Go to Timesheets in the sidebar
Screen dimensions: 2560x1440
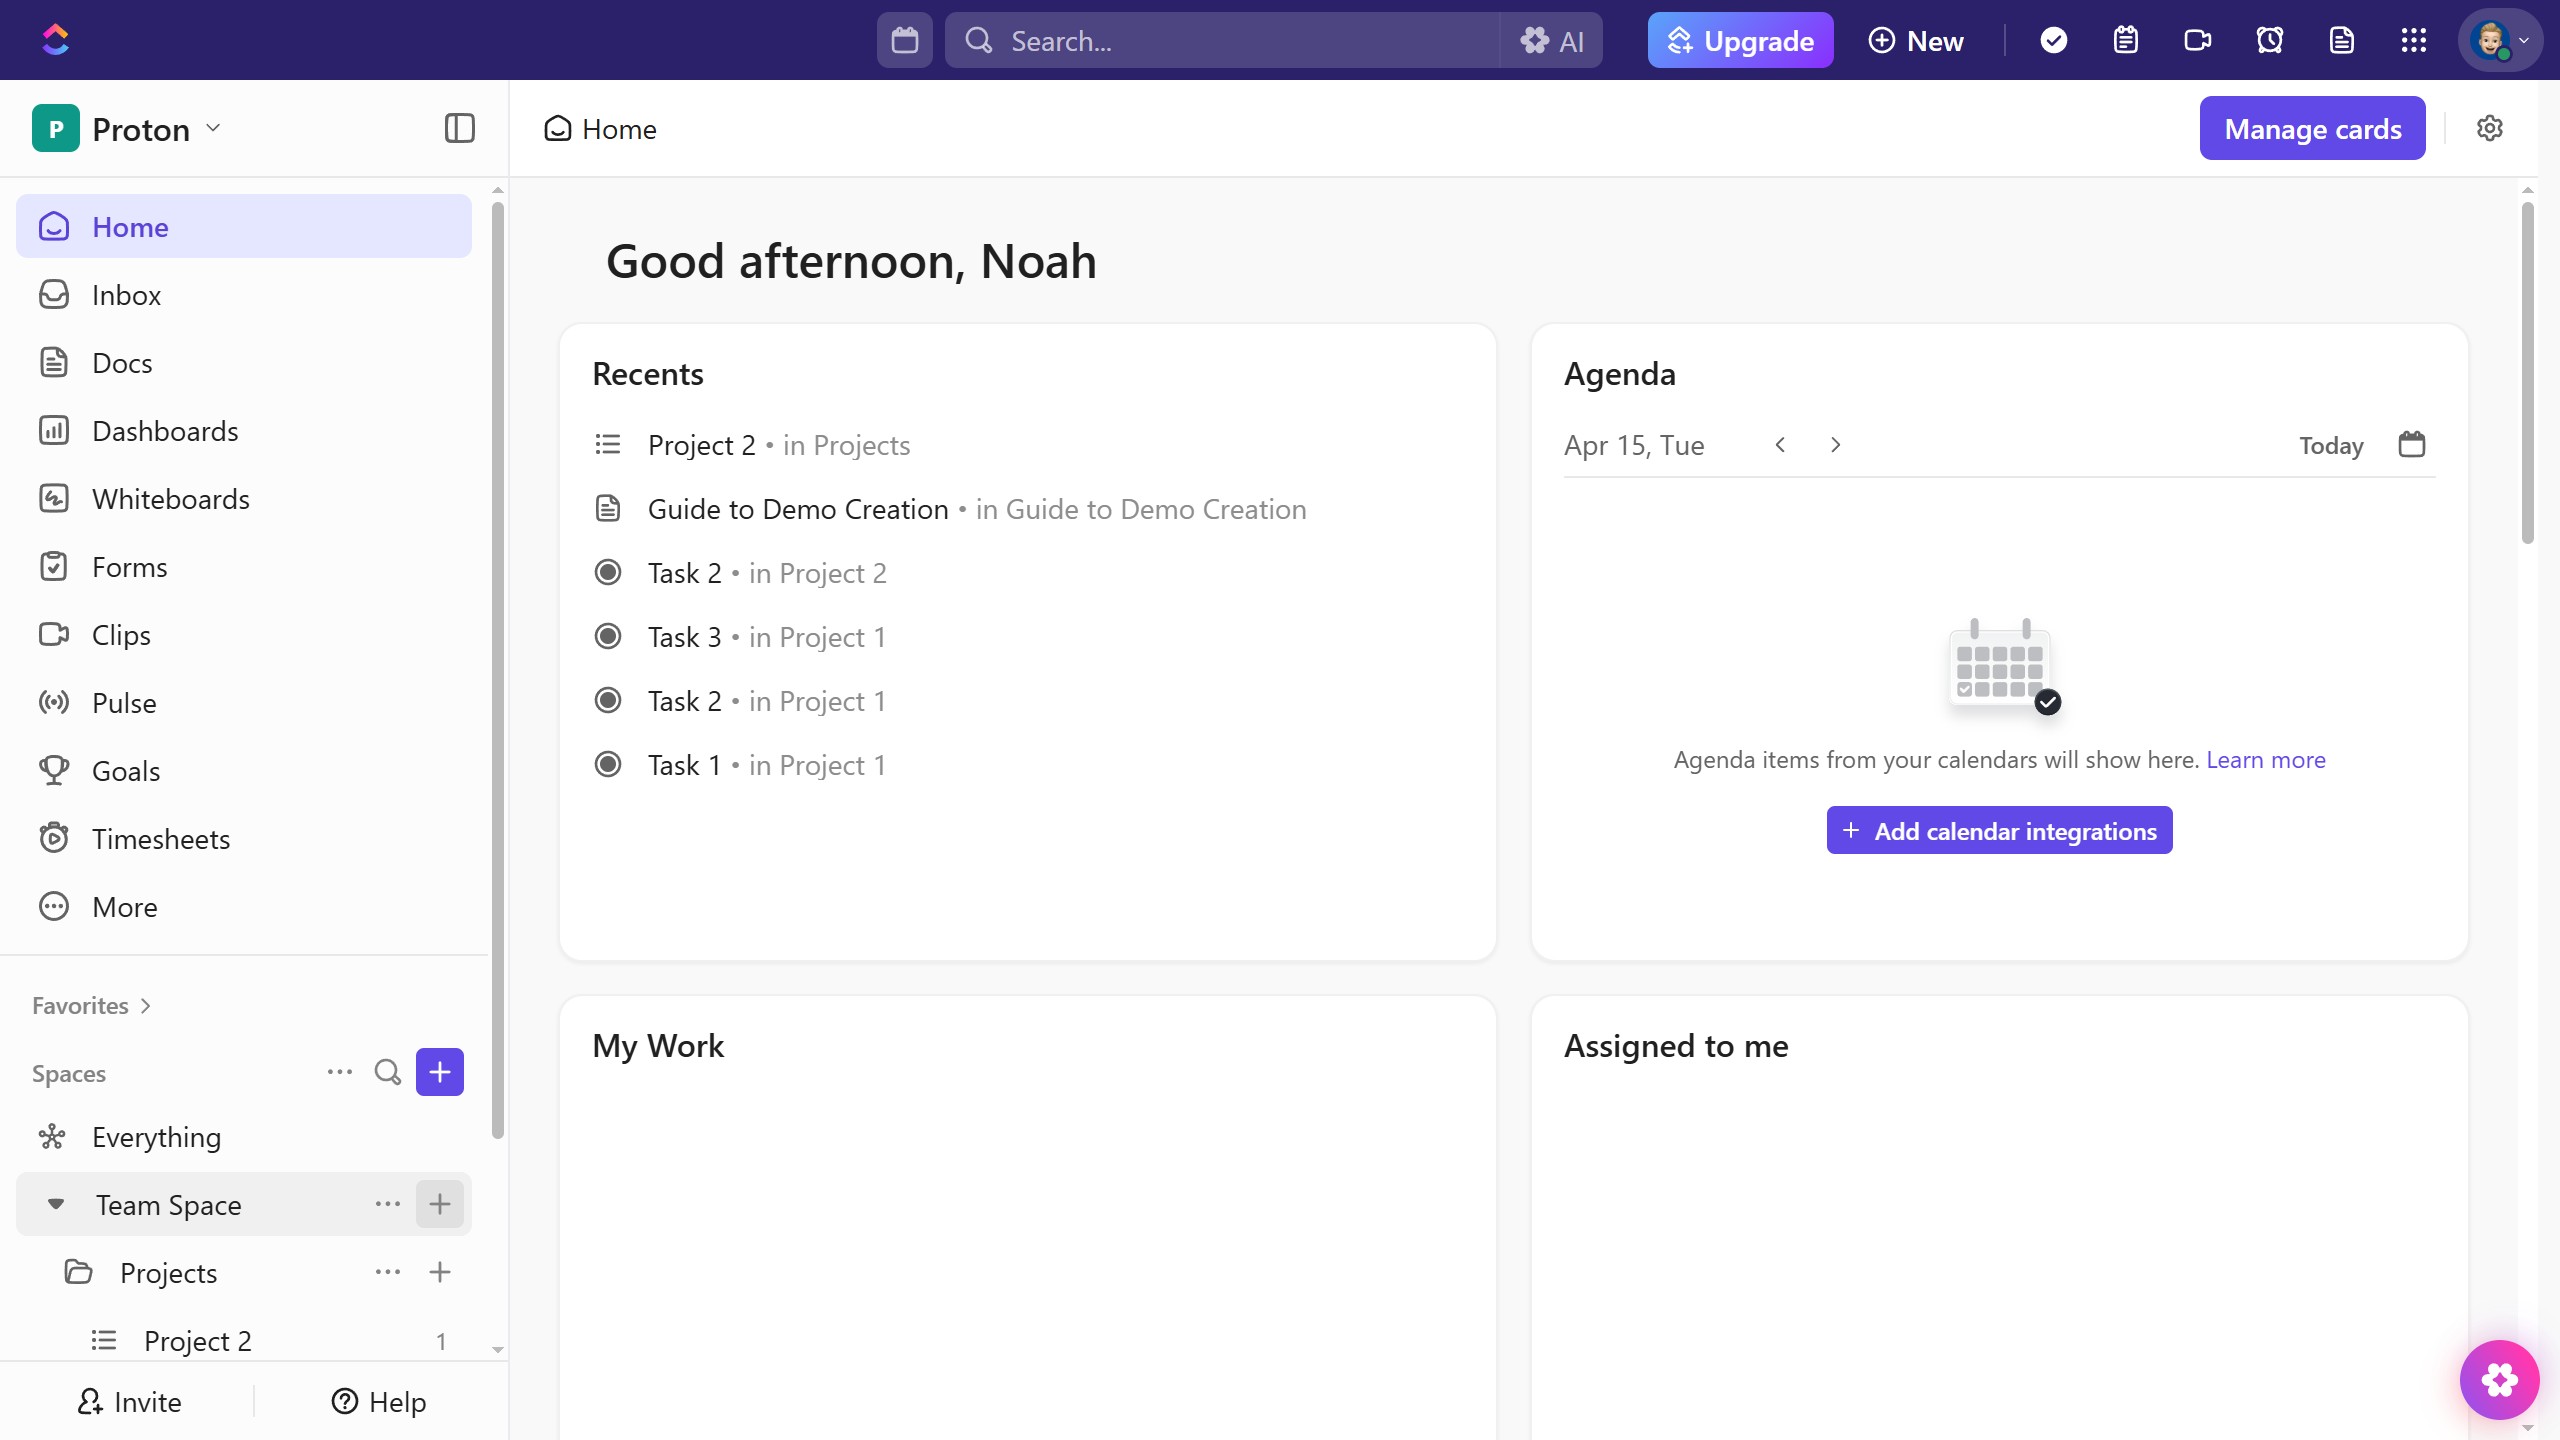(160, 839)
